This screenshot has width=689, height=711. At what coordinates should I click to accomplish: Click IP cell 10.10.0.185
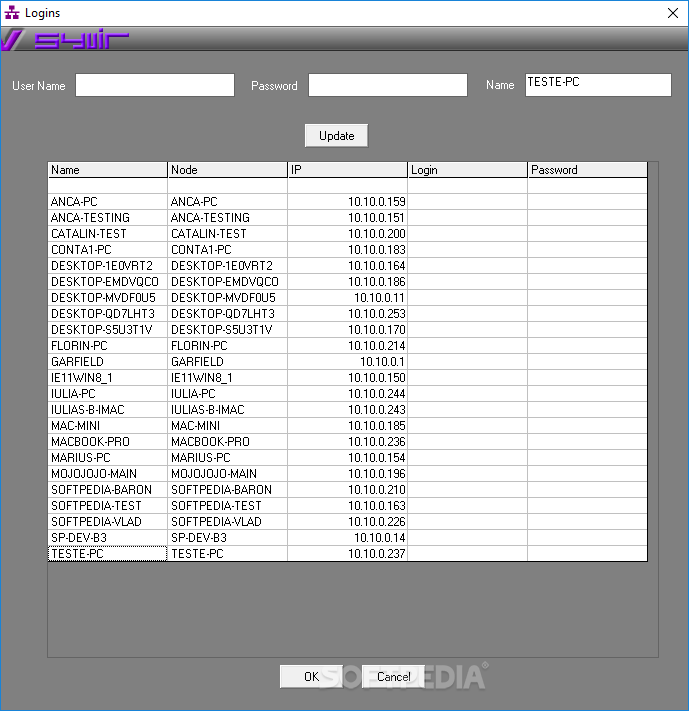click(x=347, y=426)
